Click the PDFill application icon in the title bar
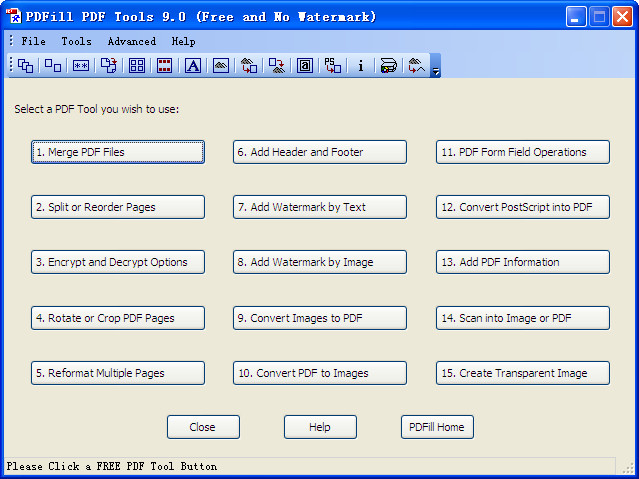639x479 pixels. click(13, 16)
